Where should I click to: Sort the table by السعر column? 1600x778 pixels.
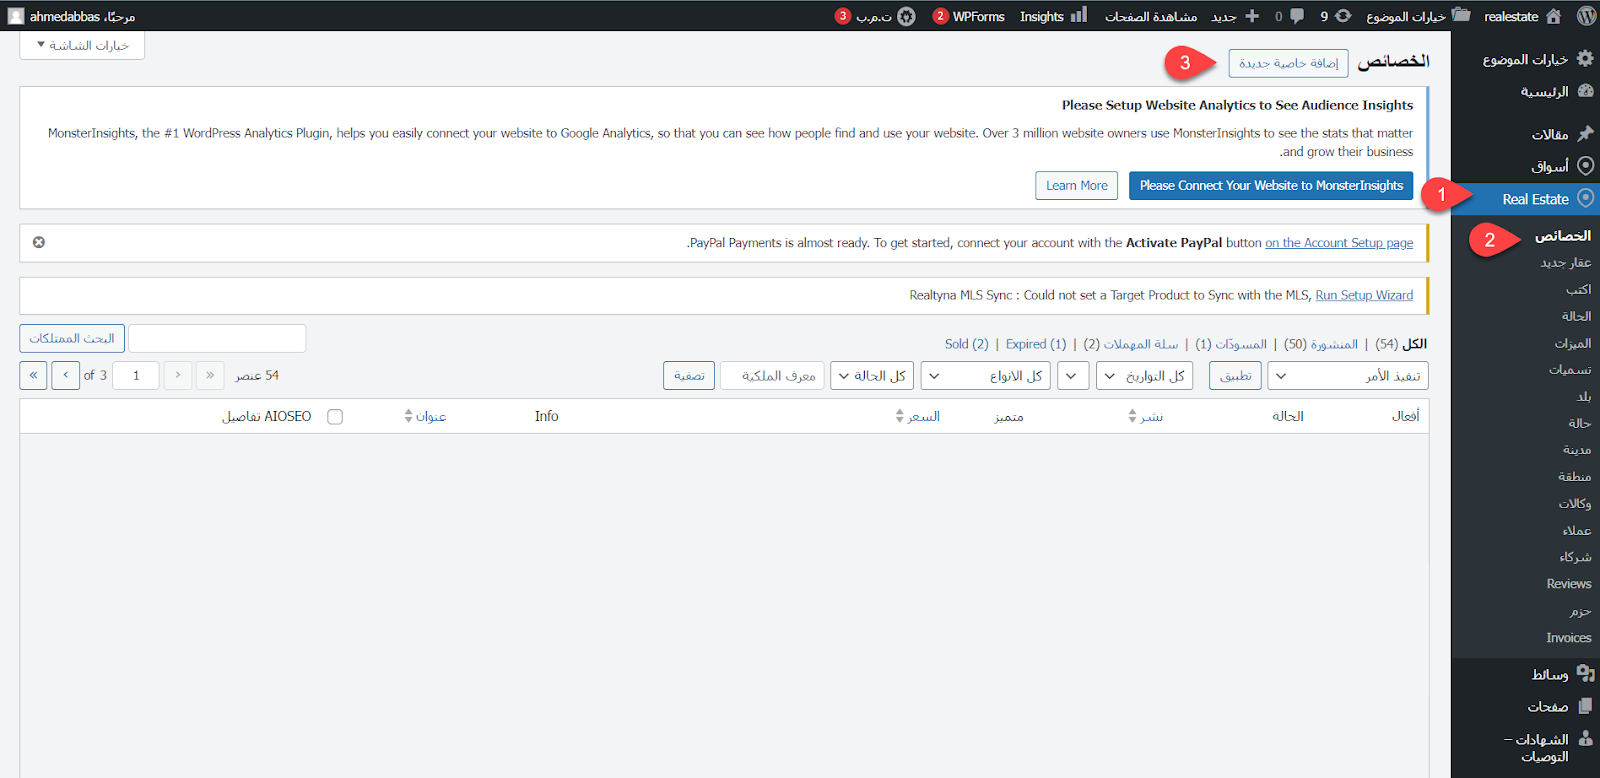tap(922, 417)
